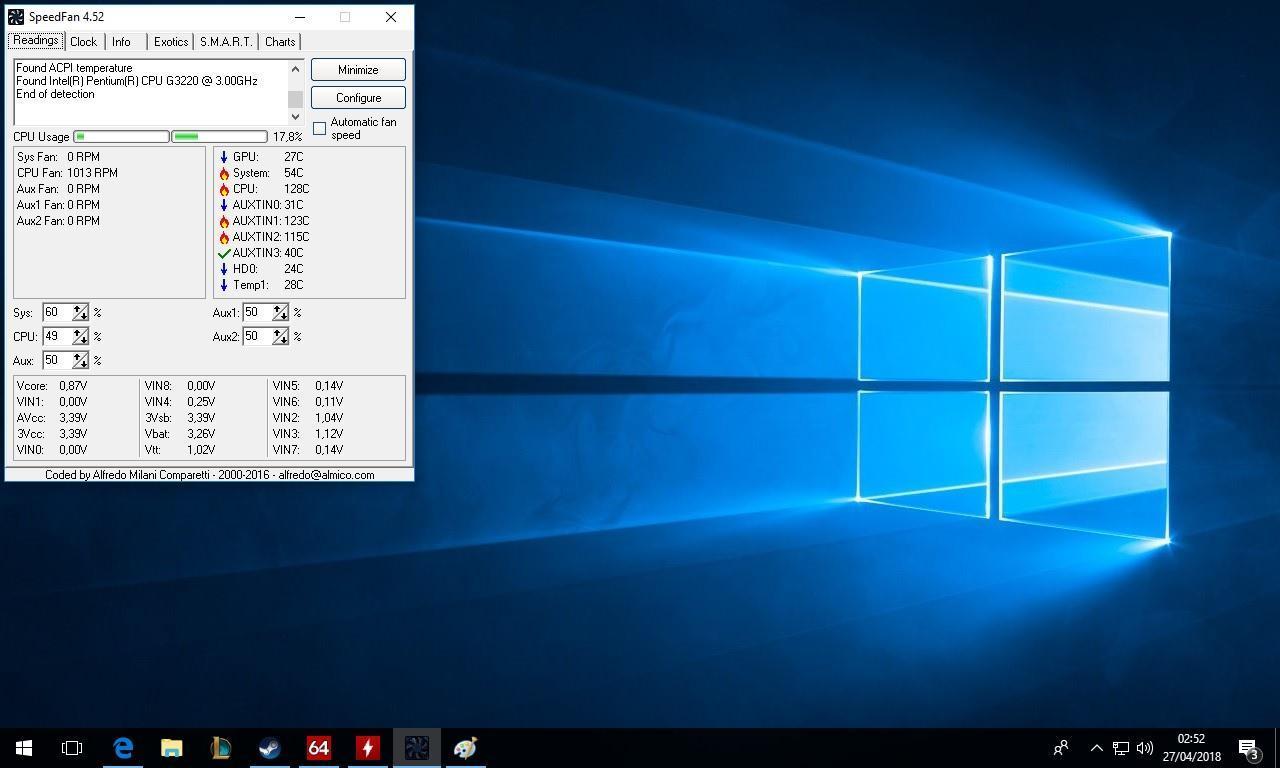Switch to the Info tab
Screen dimensions: 1280x768
point(121,42)
